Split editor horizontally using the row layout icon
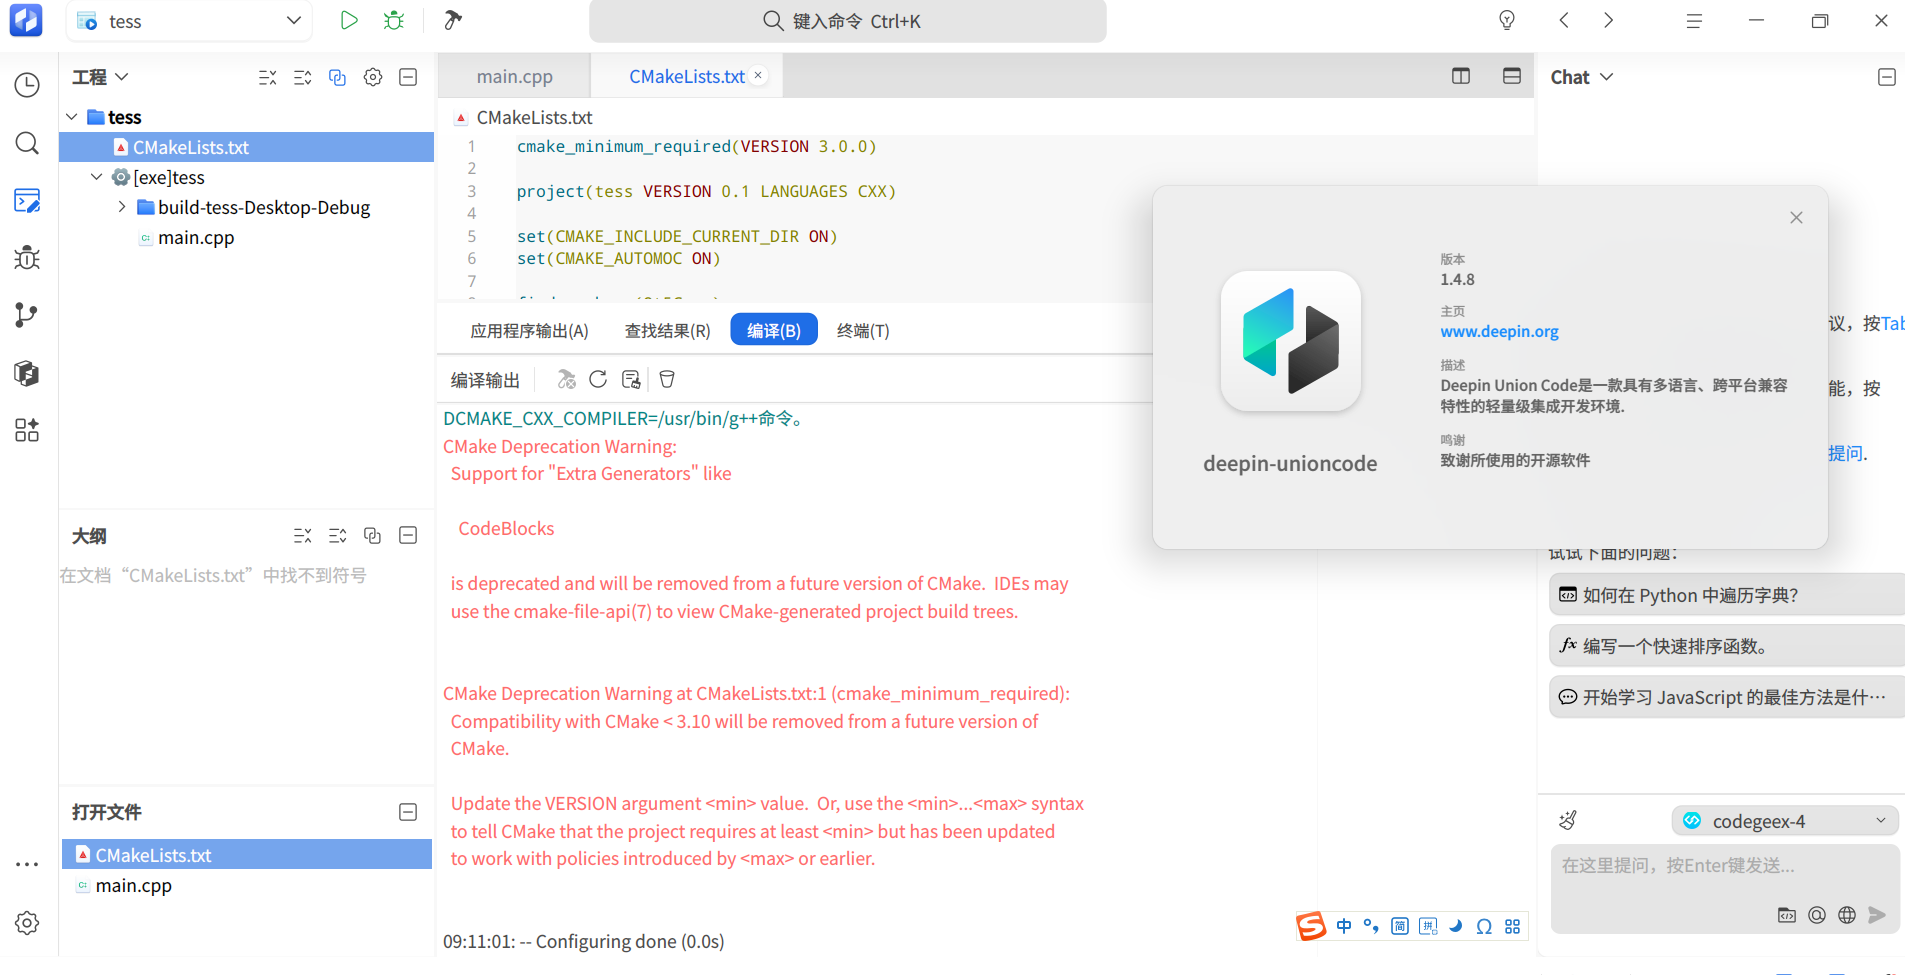1905x975 pixels. [x=1512, y=76]
